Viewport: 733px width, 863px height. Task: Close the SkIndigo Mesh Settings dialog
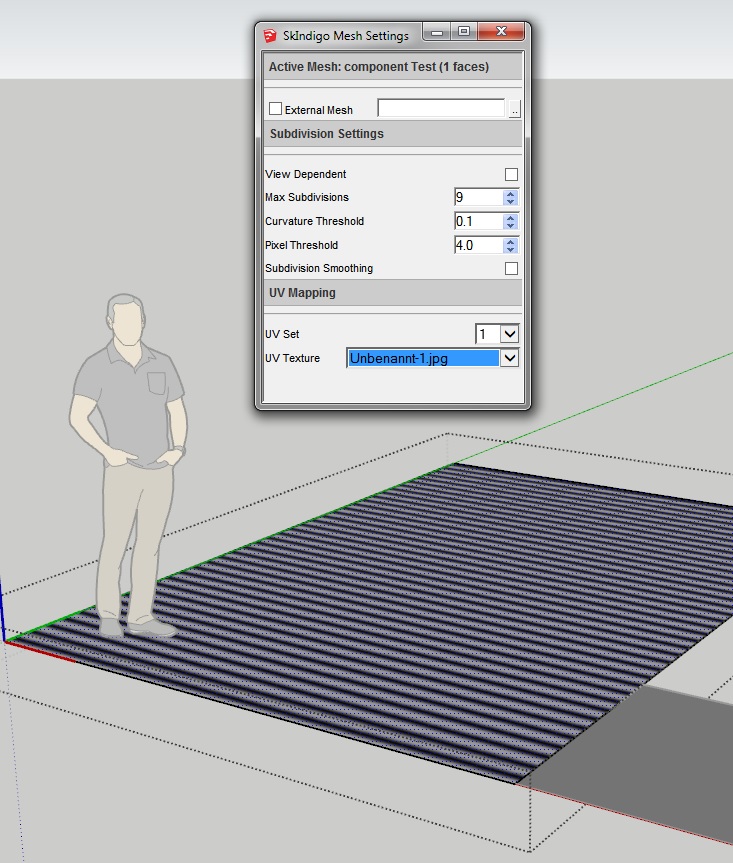501,33
